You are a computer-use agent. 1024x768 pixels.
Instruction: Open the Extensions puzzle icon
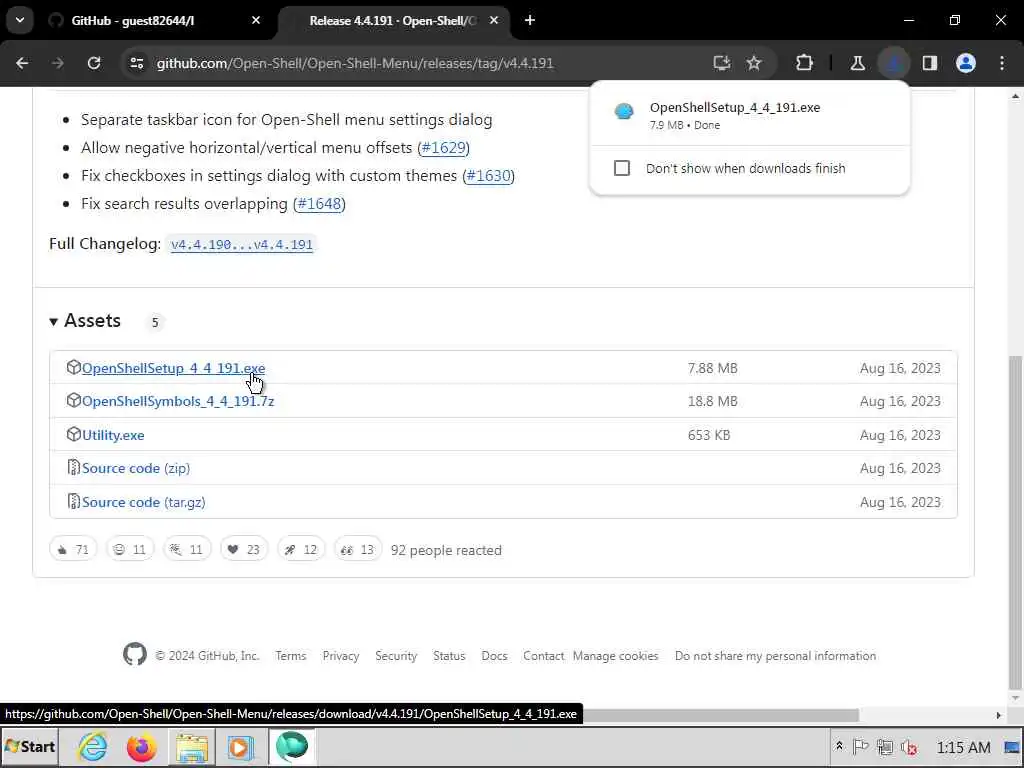[805, 63]
